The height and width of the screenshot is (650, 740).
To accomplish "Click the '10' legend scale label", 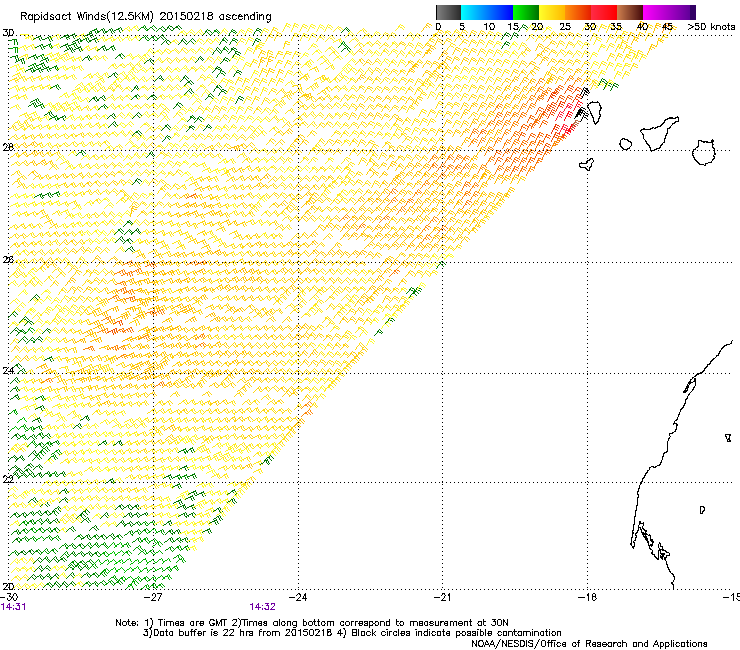I will pos(489,26).
